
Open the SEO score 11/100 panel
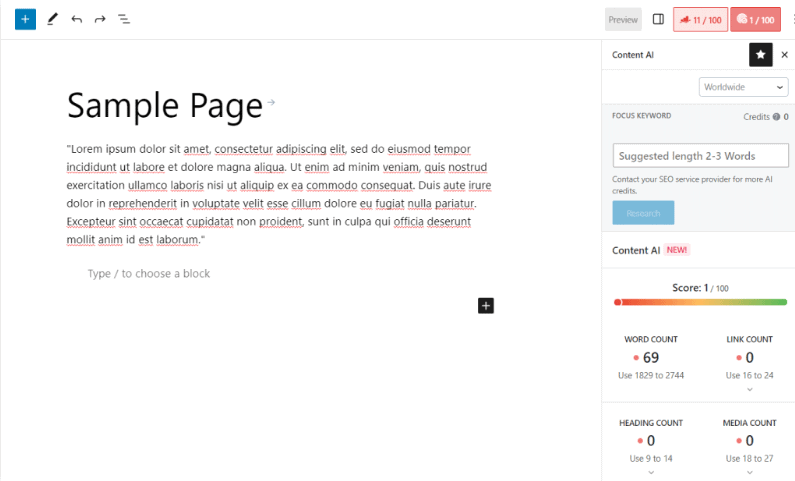click(x=700, y=19)
